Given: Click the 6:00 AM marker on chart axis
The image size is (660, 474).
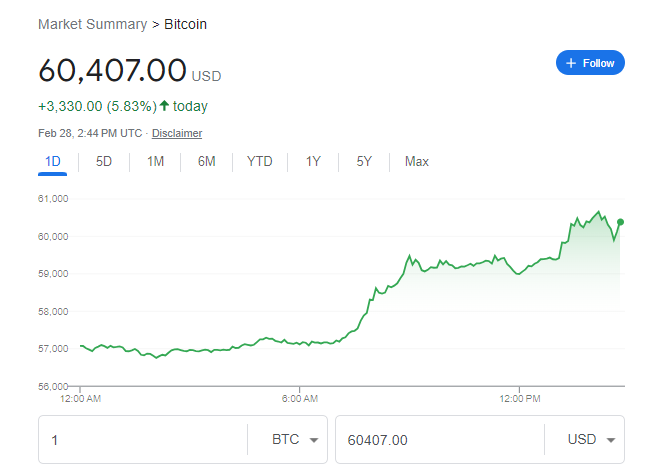Looking at the screenshot, I should [299, 398].
